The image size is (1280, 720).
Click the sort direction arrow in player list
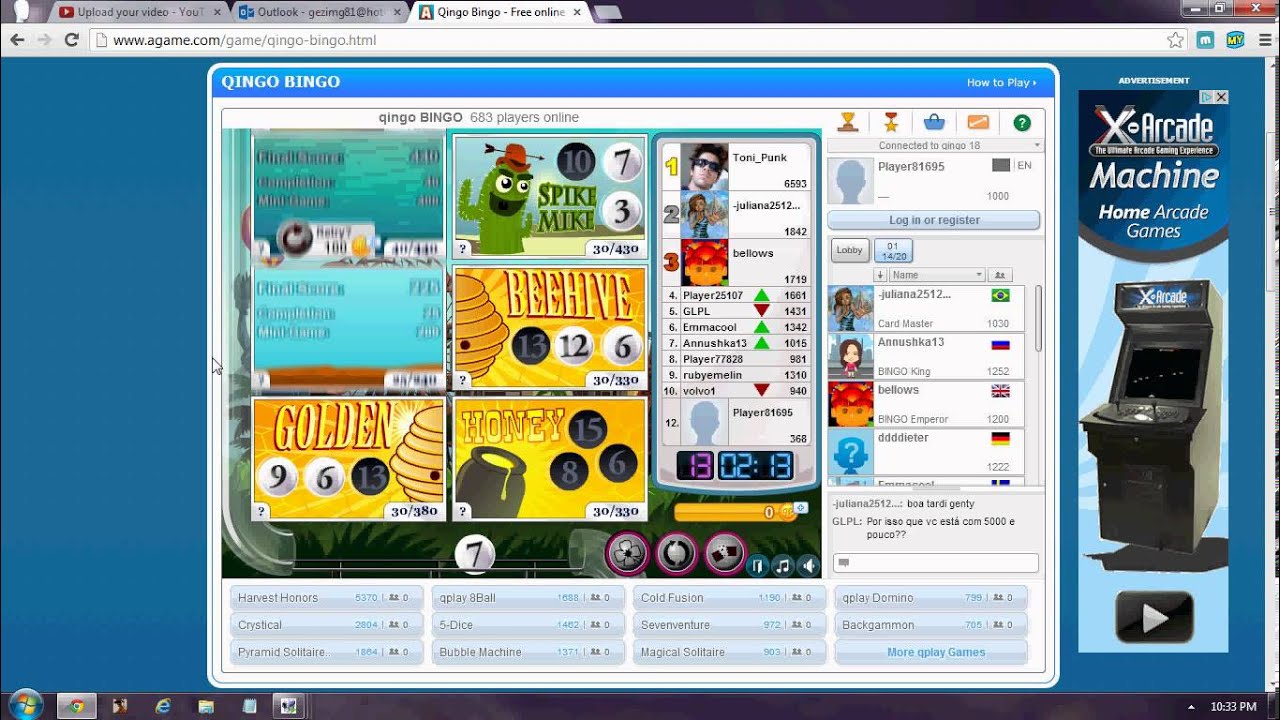881,275
